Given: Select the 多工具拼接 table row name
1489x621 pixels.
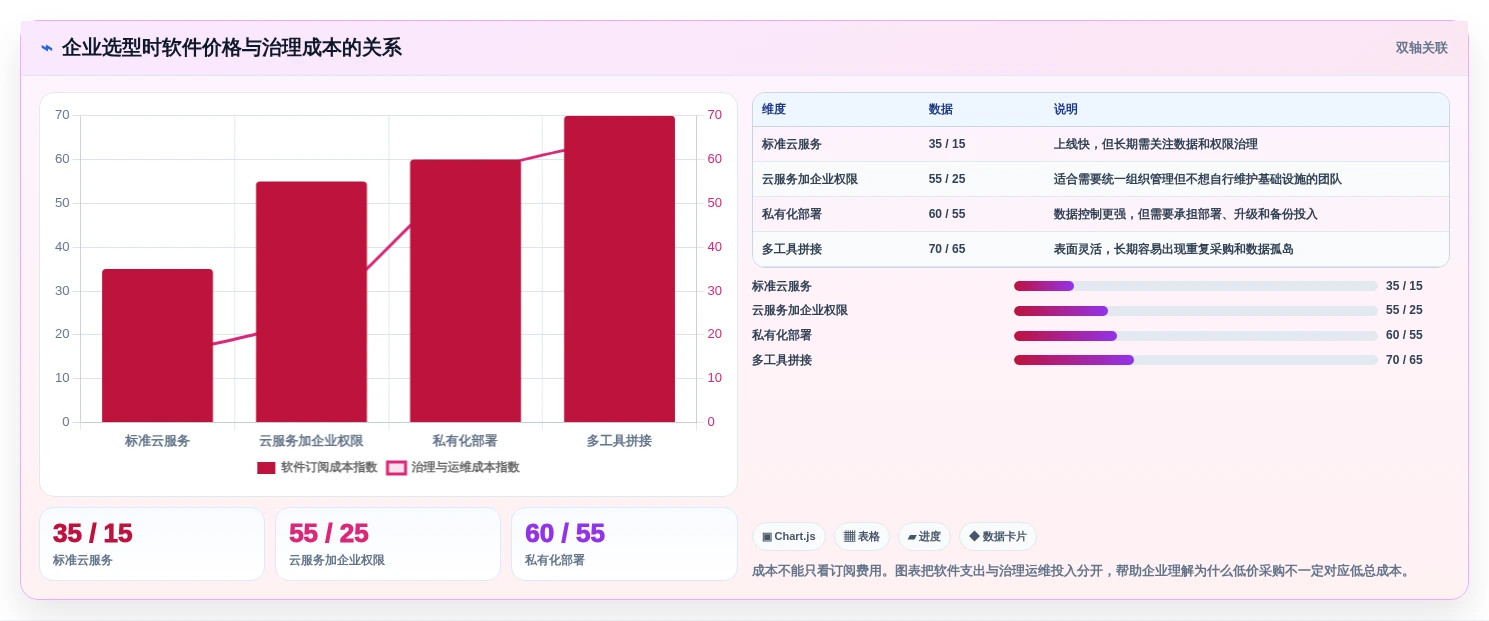Looking at the screenshot, I should [x=792, y=249].
